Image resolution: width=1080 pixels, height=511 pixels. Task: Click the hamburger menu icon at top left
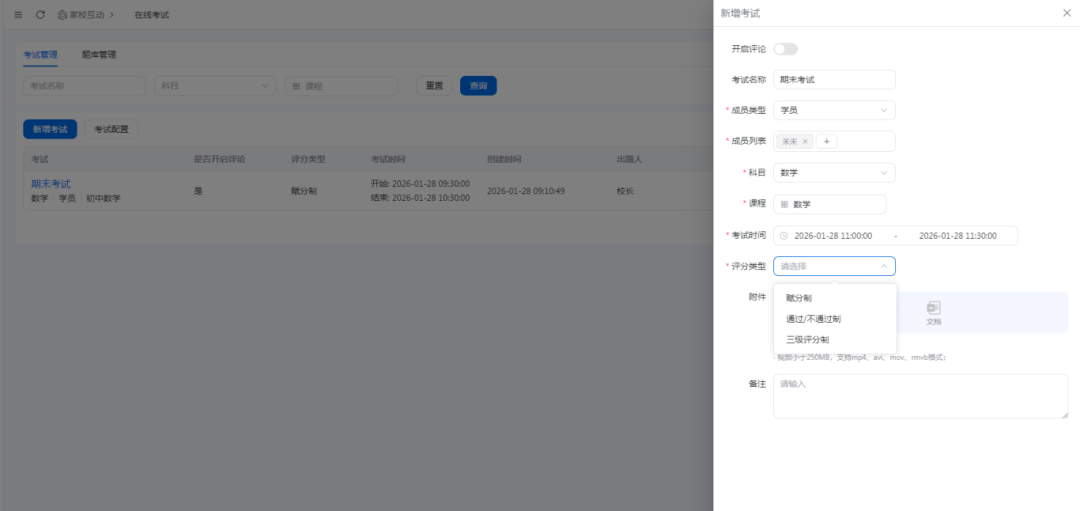click(18, 15)
